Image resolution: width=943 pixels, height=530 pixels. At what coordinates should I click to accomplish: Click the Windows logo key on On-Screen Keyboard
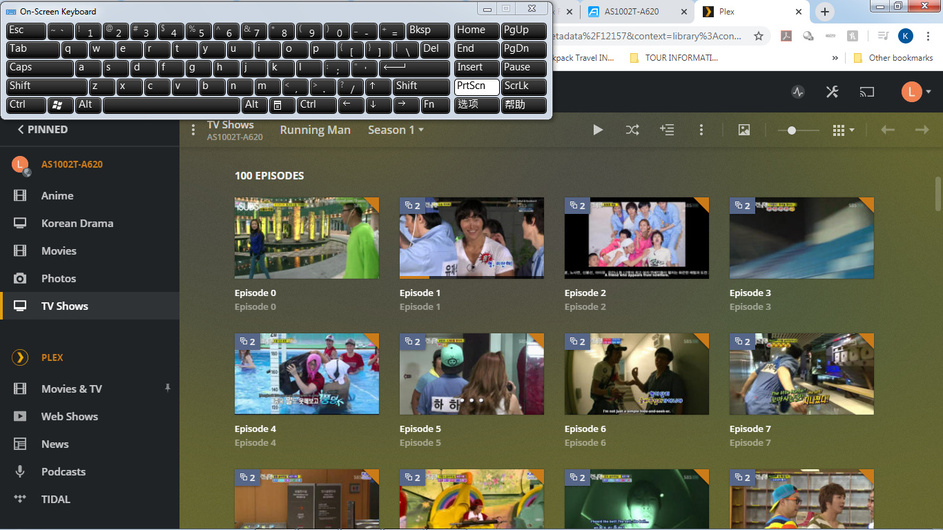coord(60,105)
